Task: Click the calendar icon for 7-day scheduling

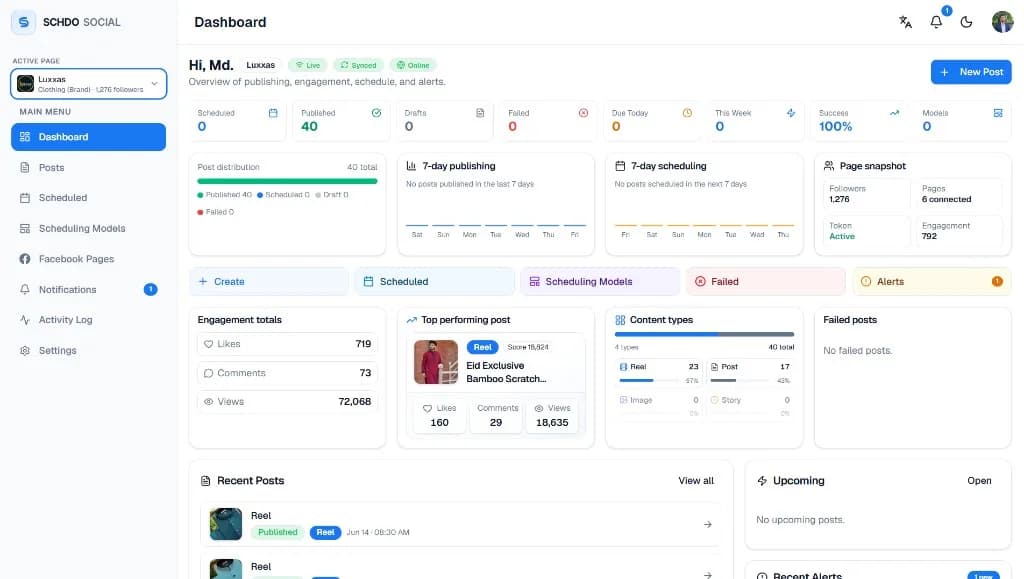Action: tap(620, 166)
